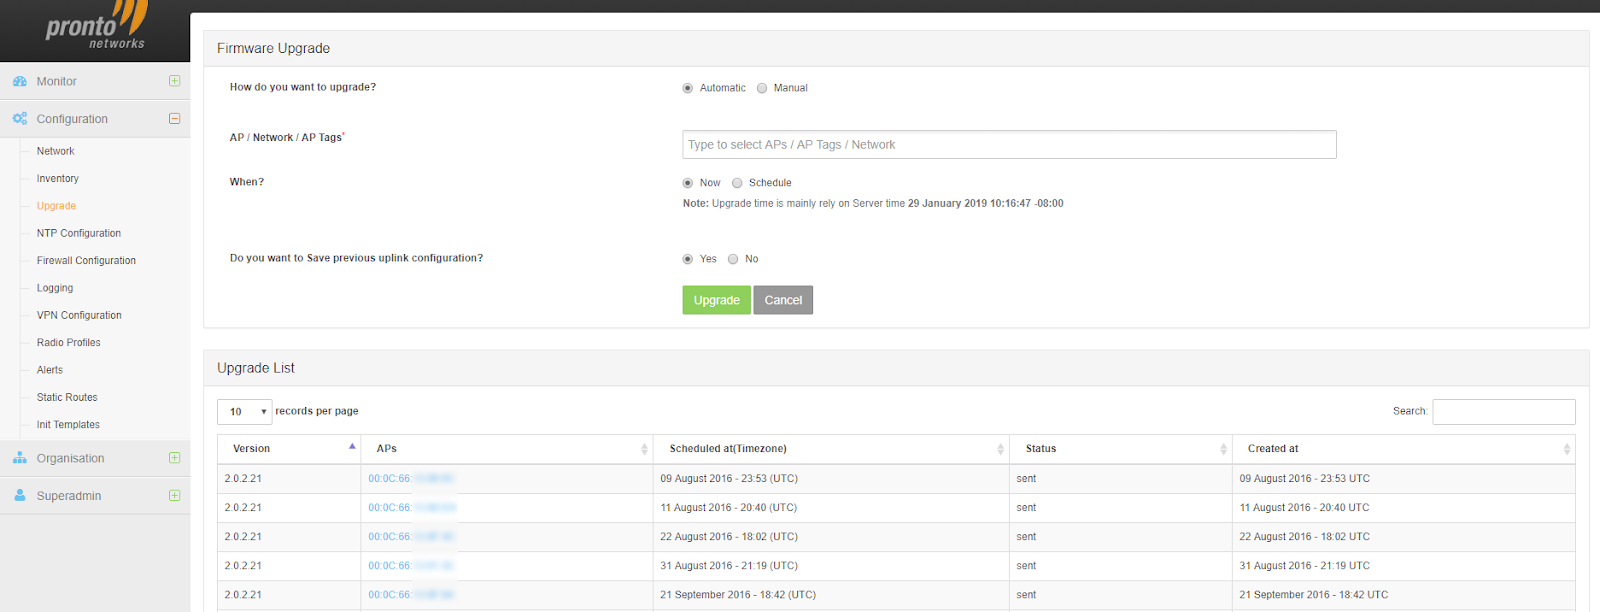Open AP link in 09 August 2016 row

coord(411,479)
